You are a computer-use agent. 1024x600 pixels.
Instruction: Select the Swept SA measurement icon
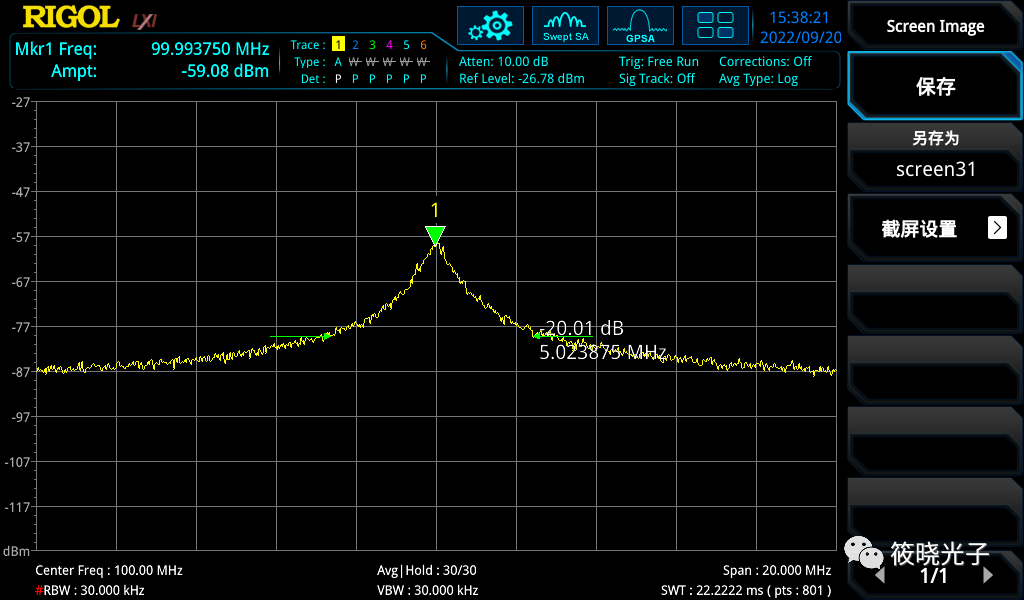(565, 25)
